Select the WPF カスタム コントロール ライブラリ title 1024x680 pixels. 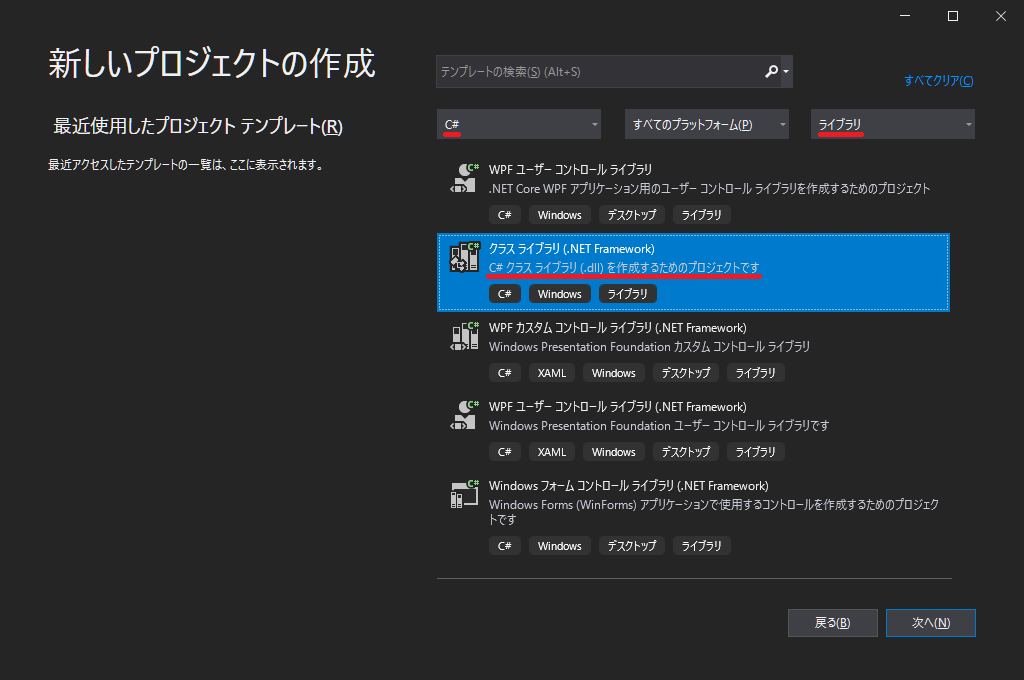click(x=617, y=327)
